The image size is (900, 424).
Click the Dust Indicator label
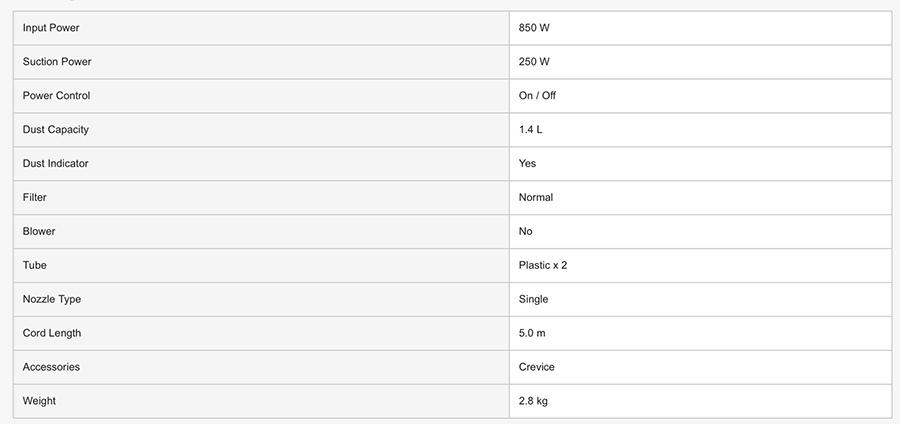56,164
